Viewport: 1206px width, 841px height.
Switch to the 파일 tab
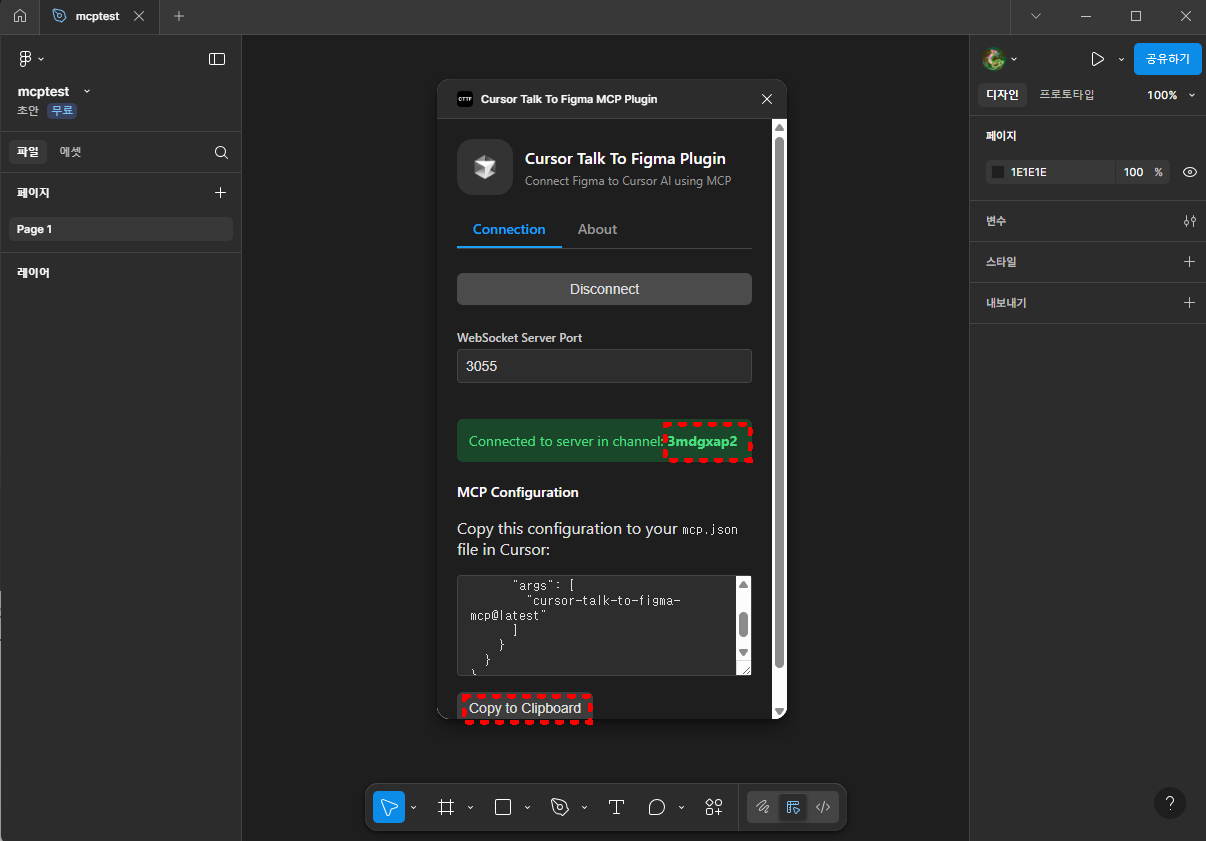click(28, 152)
